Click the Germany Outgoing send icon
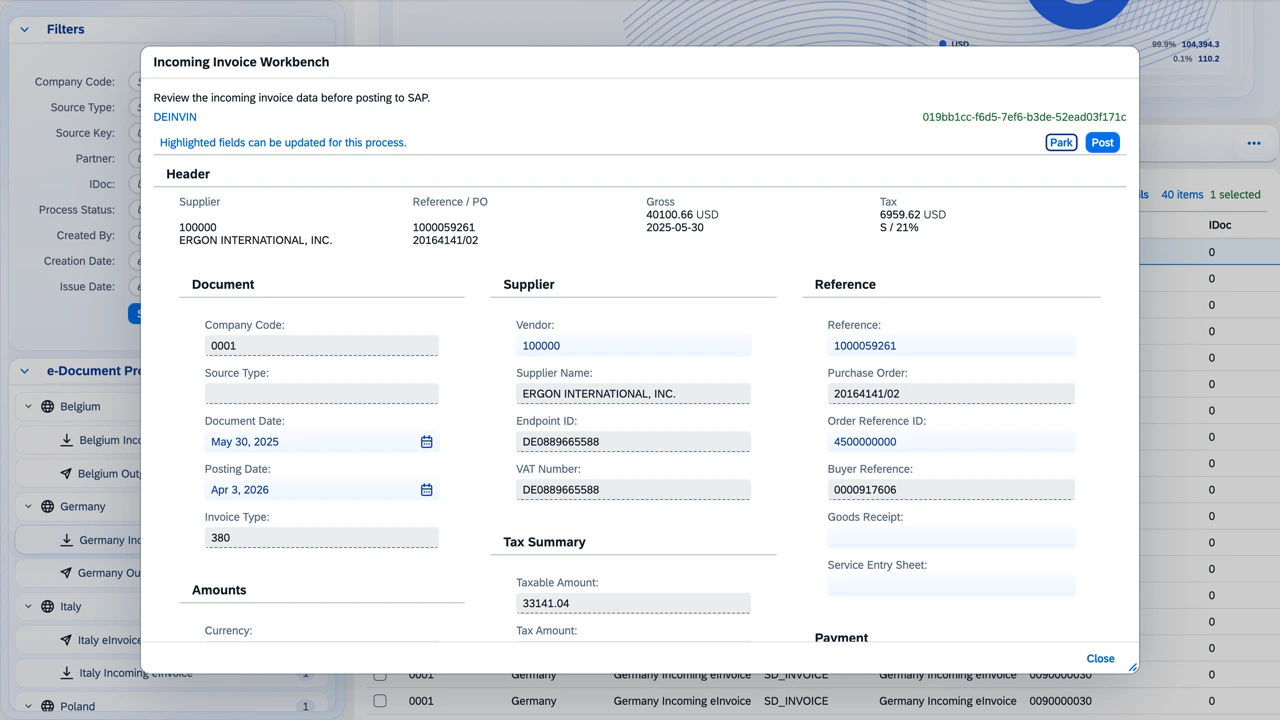Screen dimensions: 1280x720 66,573
